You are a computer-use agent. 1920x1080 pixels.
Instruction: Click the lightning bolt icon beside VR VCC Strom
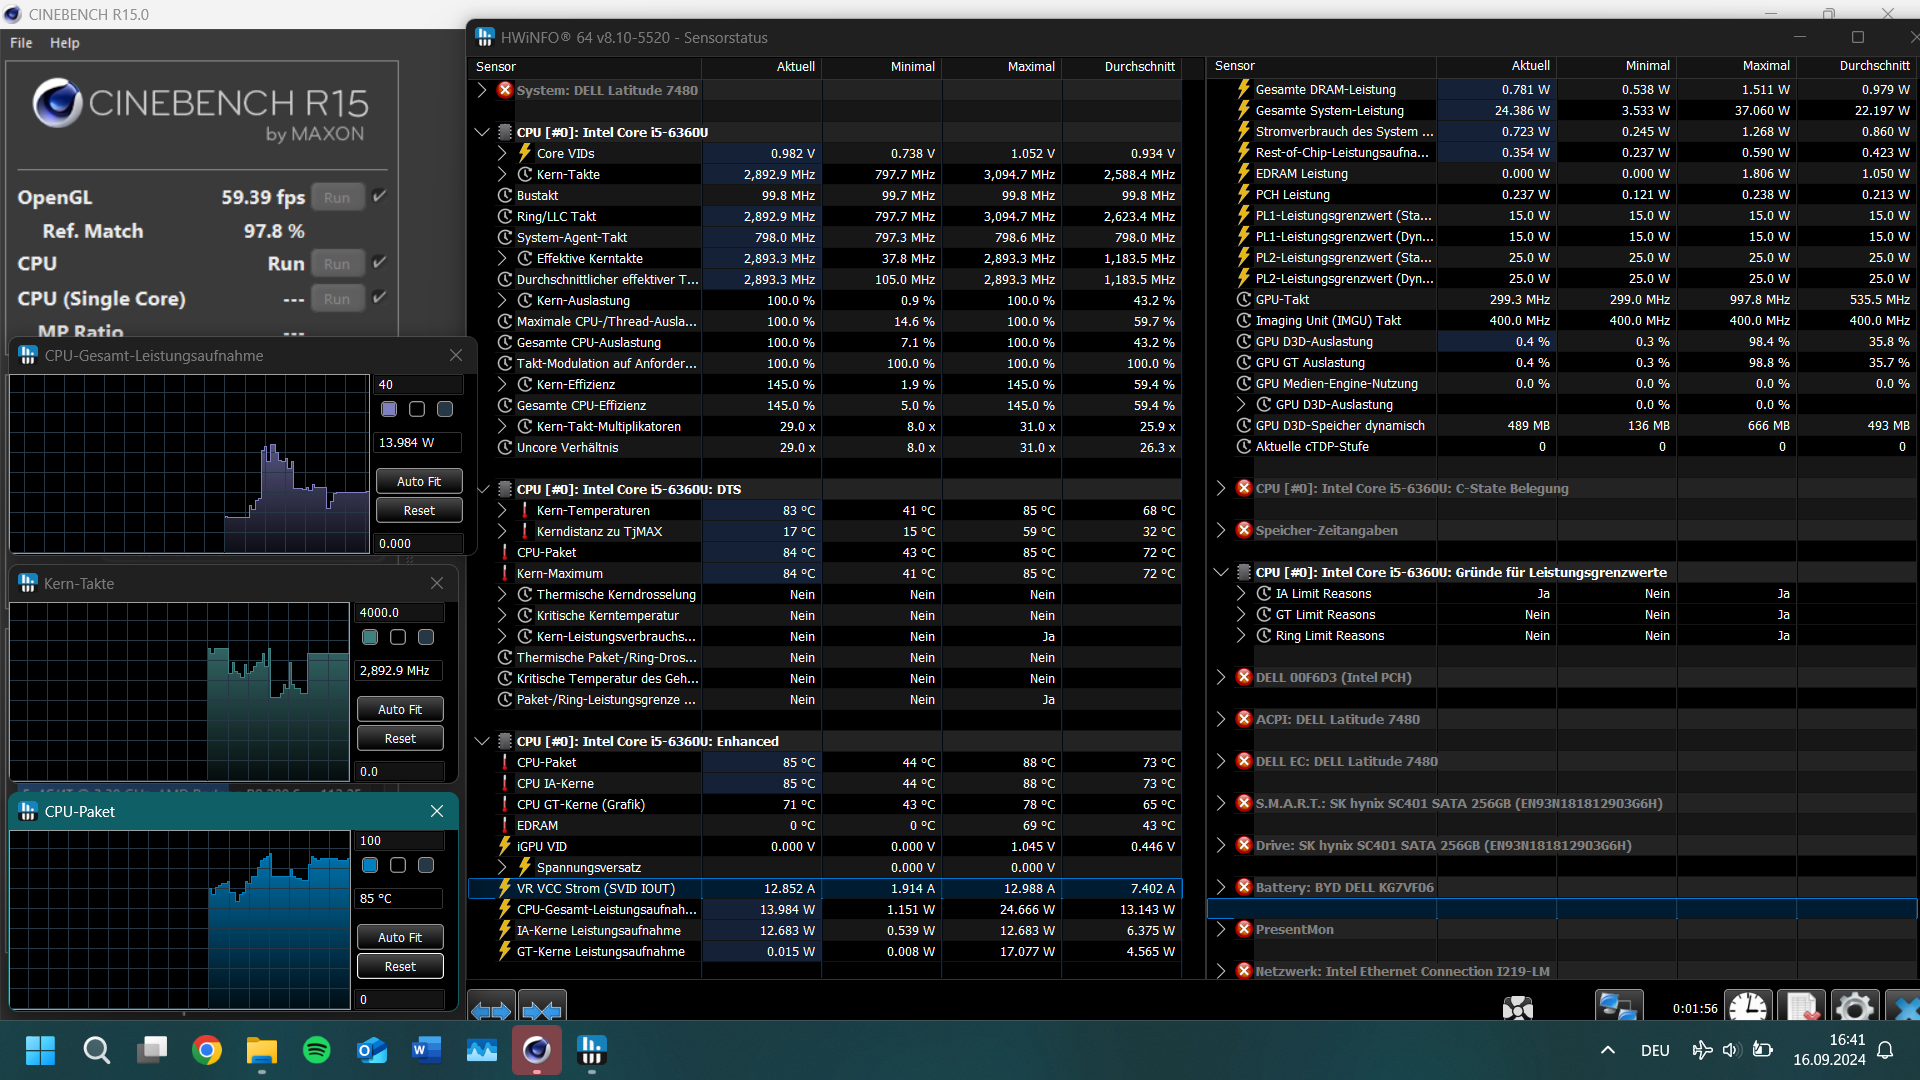click(x=504, y=888)
